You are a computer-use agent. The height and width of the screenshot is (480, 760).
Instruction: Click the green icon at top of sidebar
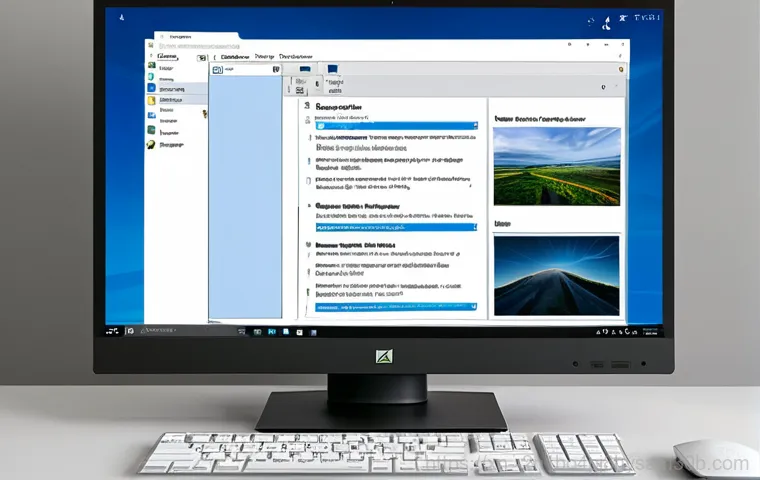pos(152,66)
